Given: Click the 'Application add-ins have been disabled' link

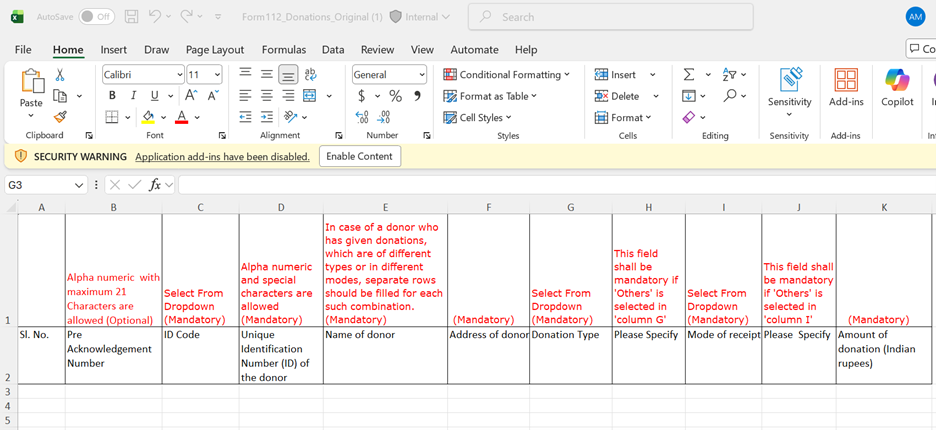Looking at the screenshot, I should point(223,156).
